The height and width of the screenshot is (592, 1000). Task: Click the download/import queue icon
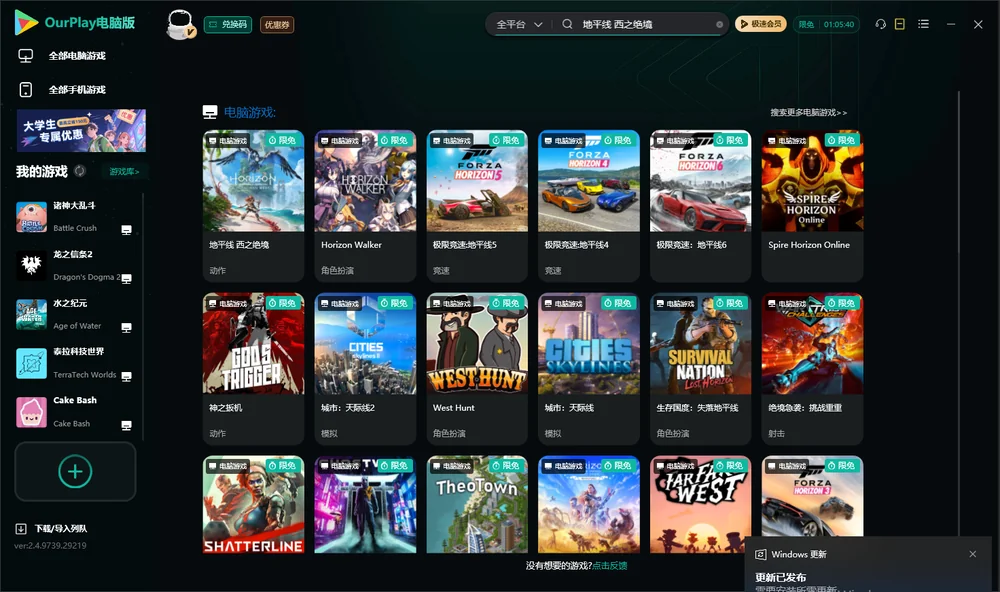(21, 529)
